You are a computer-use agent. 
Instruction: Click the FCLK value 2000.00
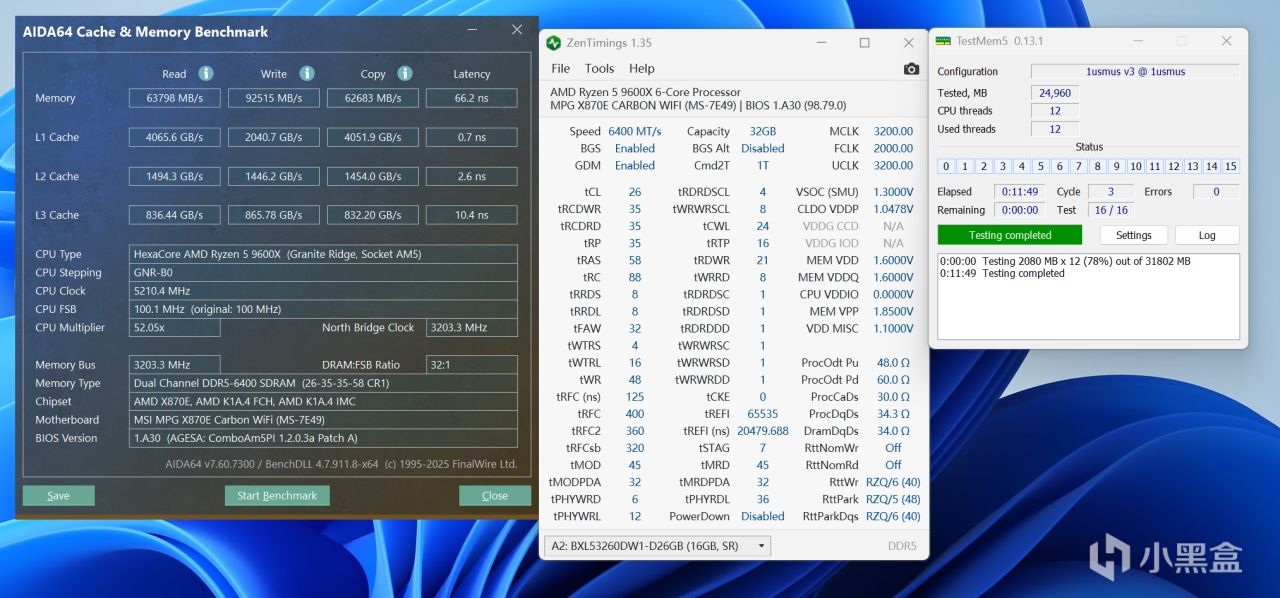pos(893,148)
